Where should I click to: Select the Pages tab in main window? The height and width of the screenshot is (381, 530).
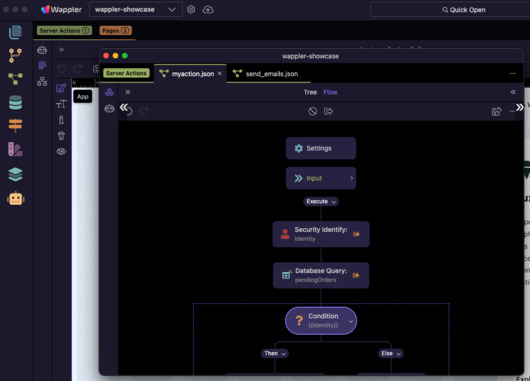(x=116, y=31)
